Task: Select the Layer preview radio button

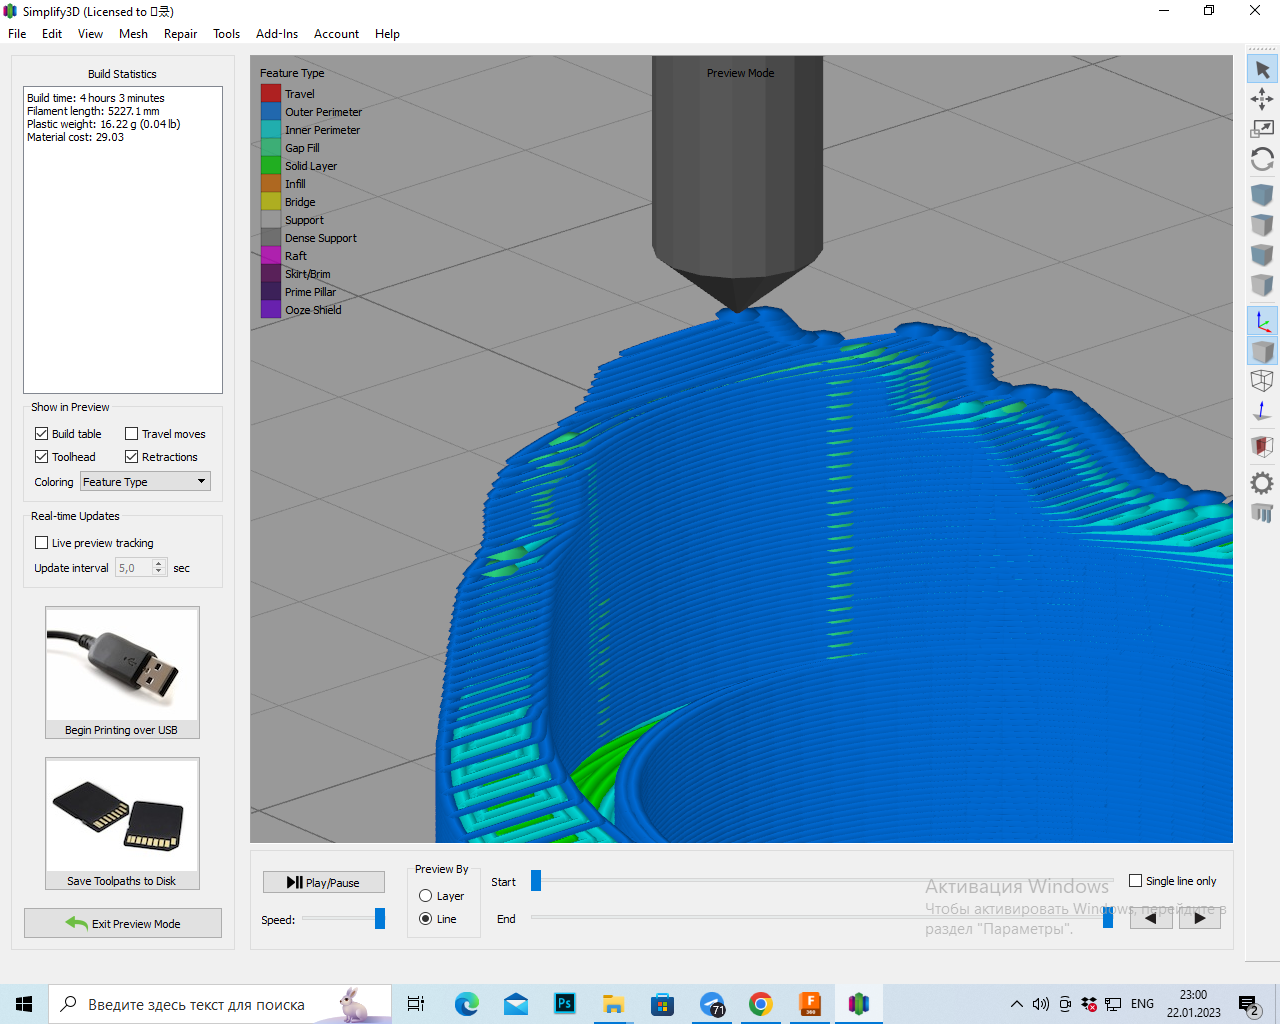Action: tap(426, 896)
